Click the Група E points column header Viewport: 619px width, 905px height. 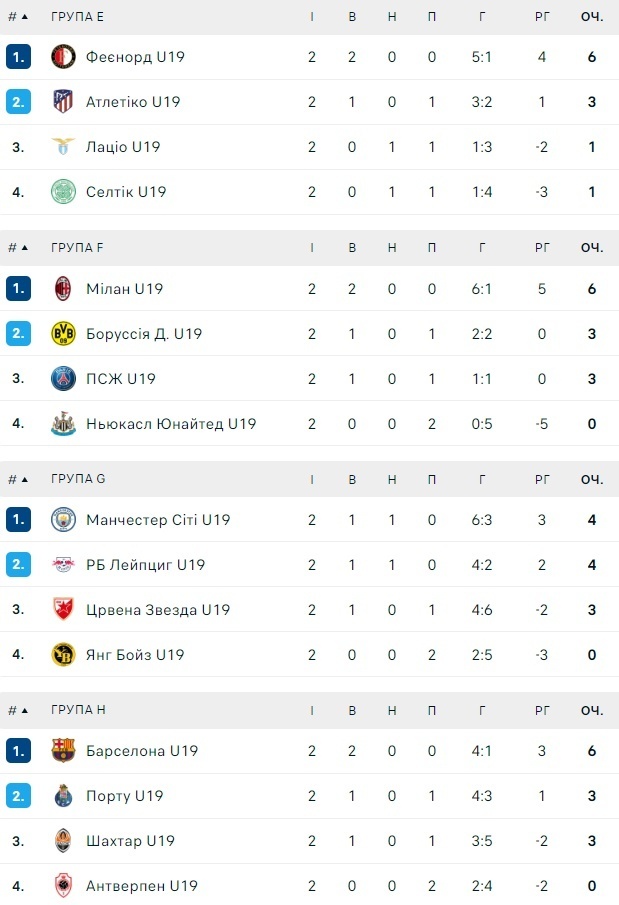(x=592, y=17)
